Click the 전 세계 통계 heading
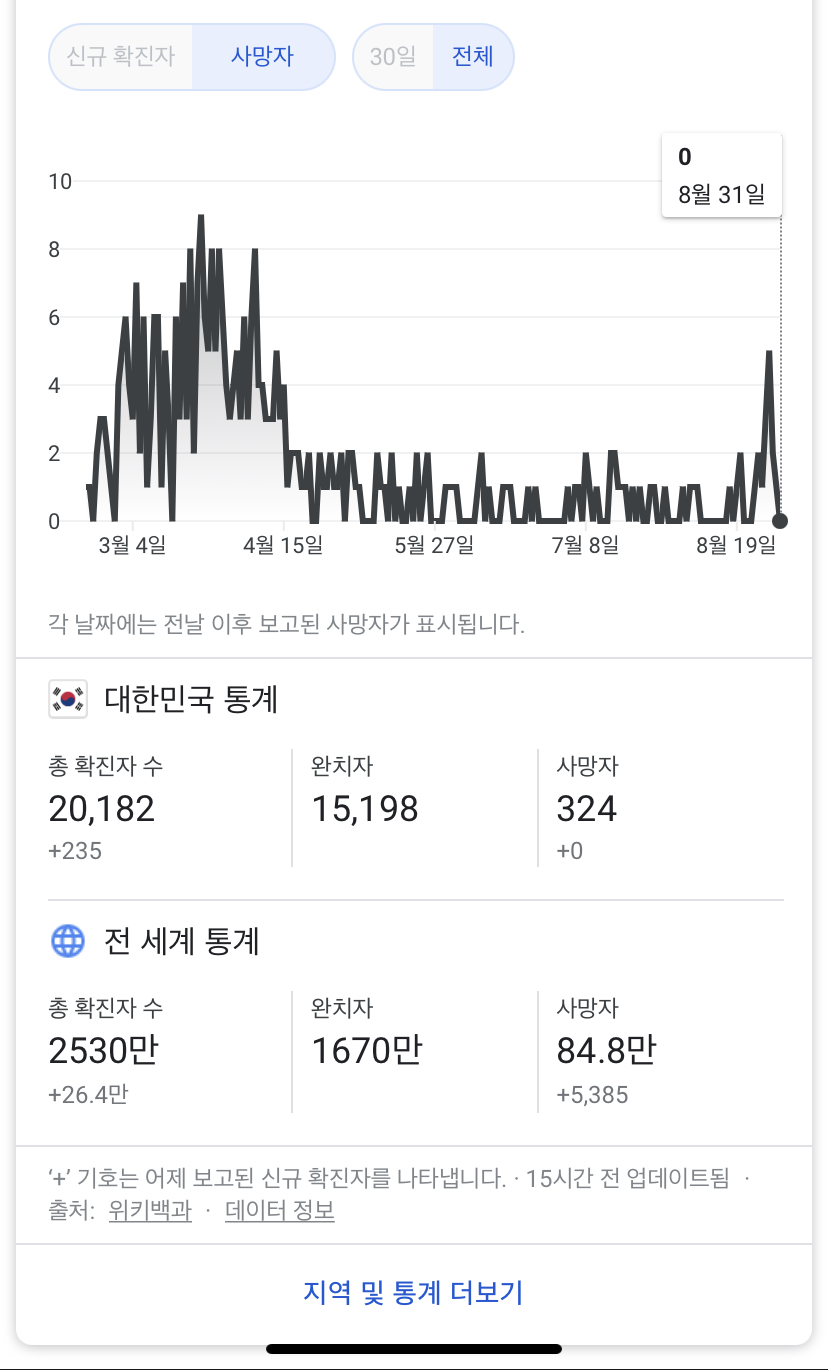828x1370 pixels. (182, 941)
